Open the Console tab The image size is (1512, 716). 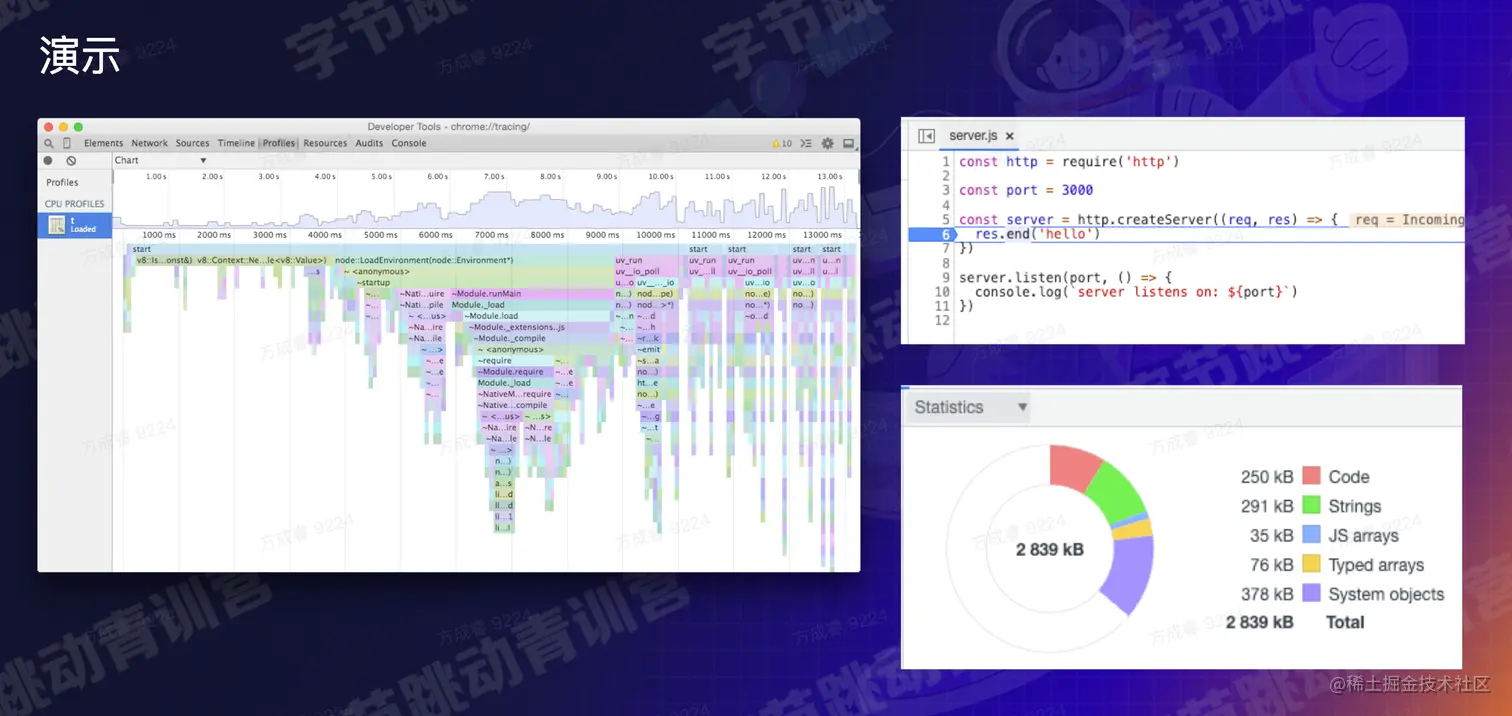(x=409, y=144)
